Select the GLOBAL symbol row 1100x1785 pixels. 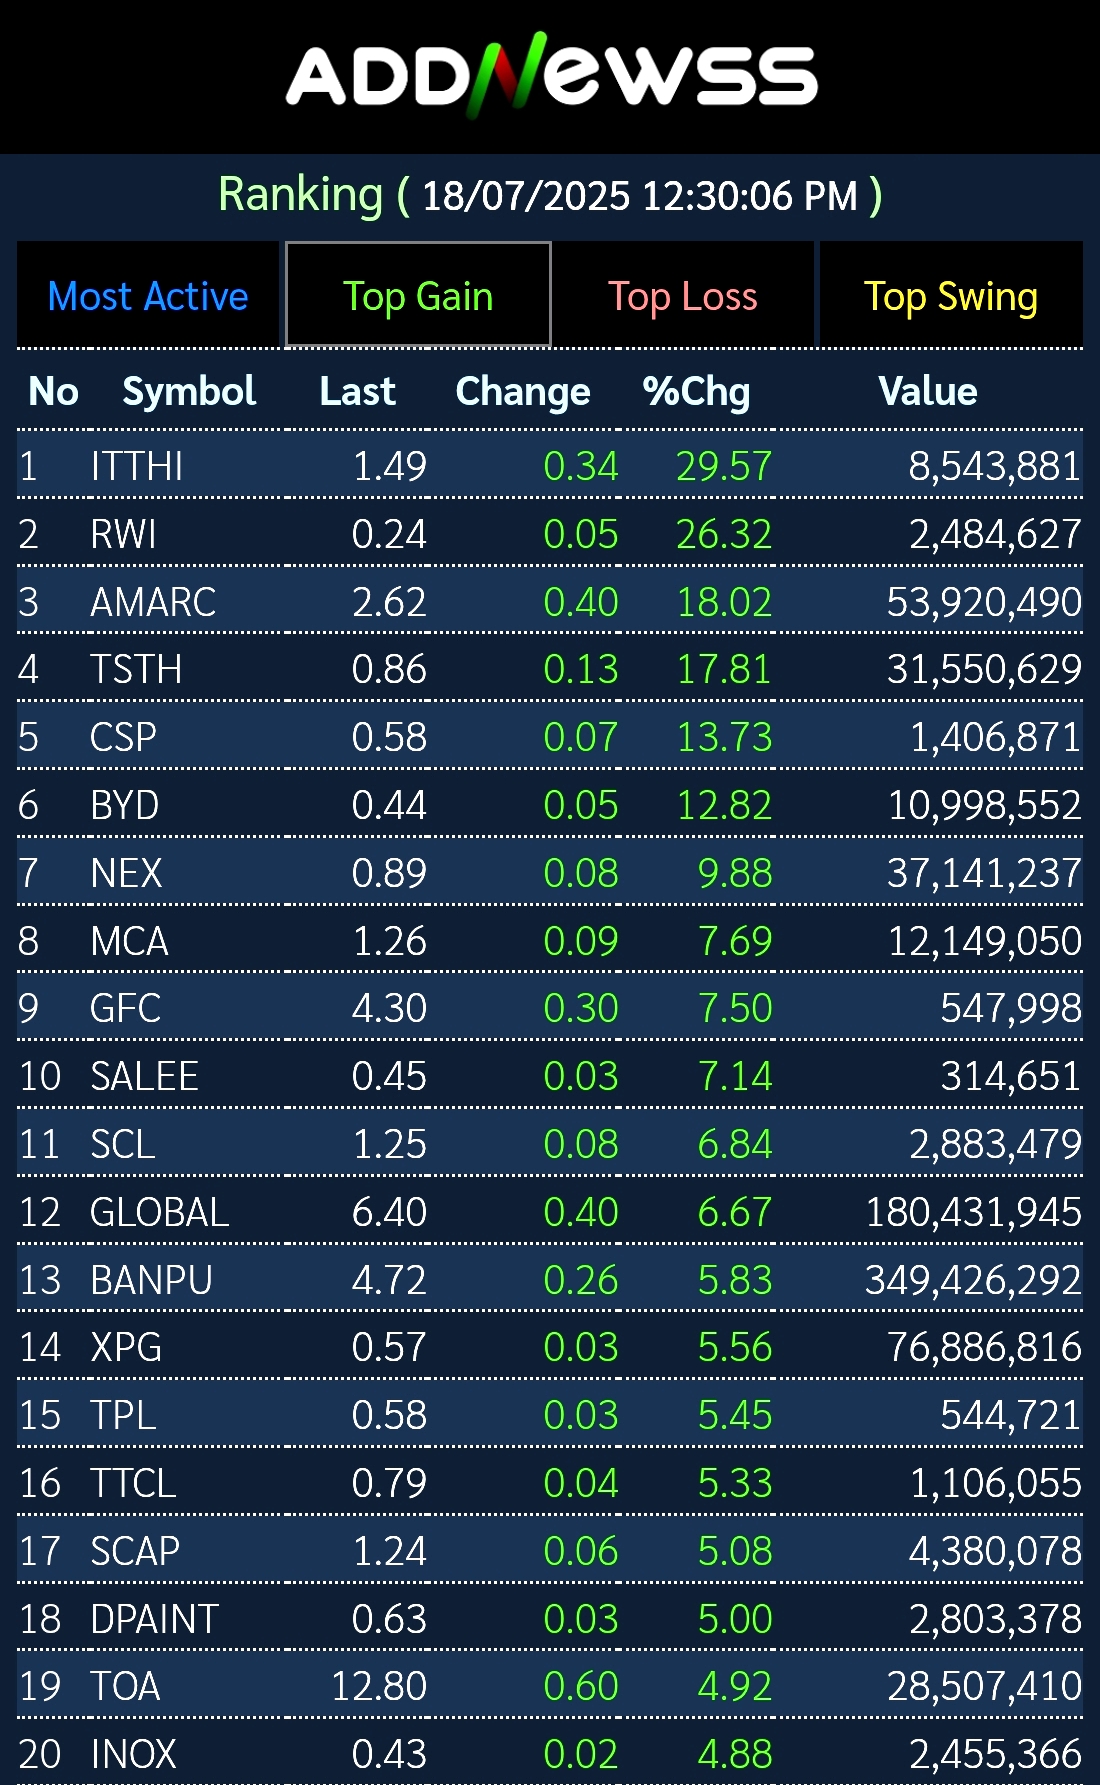159,1212
